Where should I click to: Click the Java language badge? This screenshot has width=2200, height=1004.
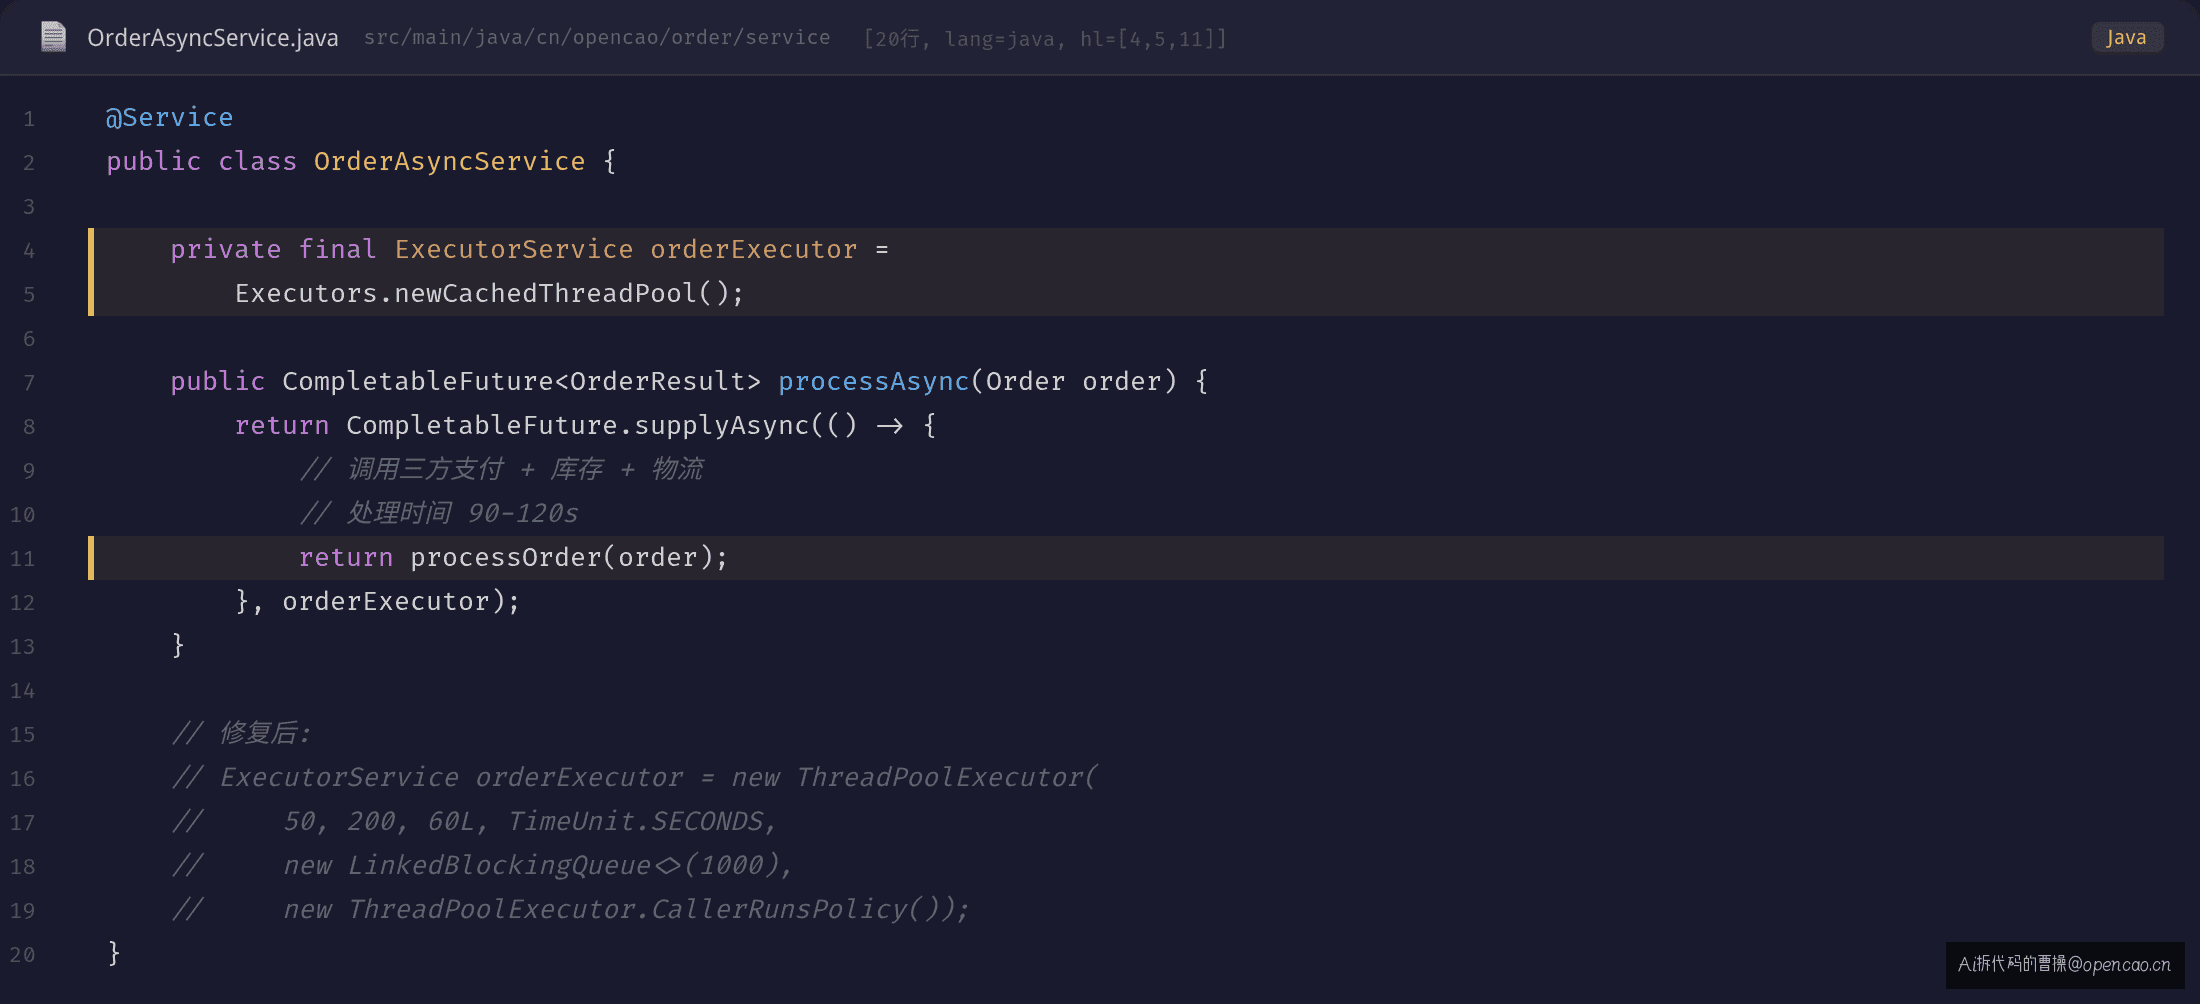click(2127, 37)
